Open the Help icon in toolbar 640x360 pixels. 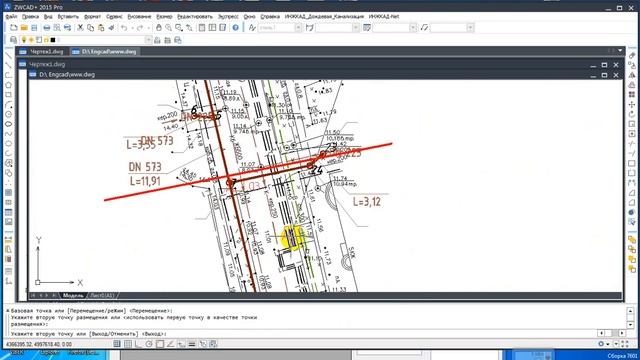coord(236,28)
